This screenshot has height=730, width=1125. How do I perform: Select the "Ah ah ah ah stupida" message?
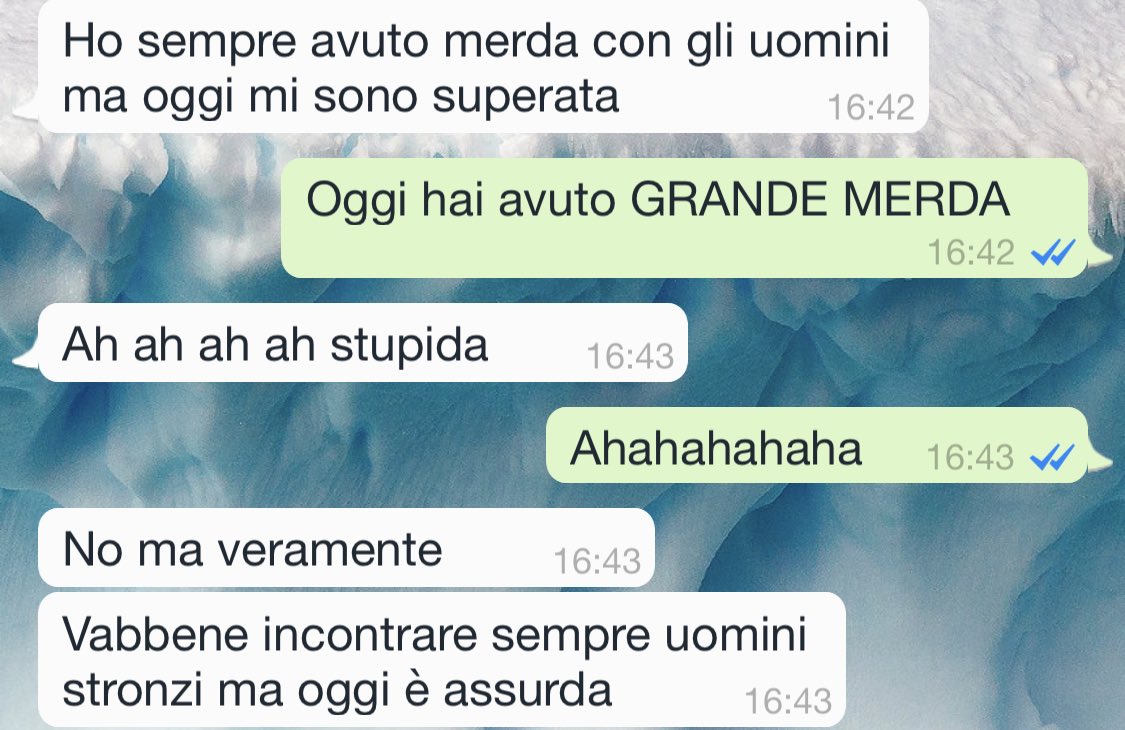pos(363,342)
